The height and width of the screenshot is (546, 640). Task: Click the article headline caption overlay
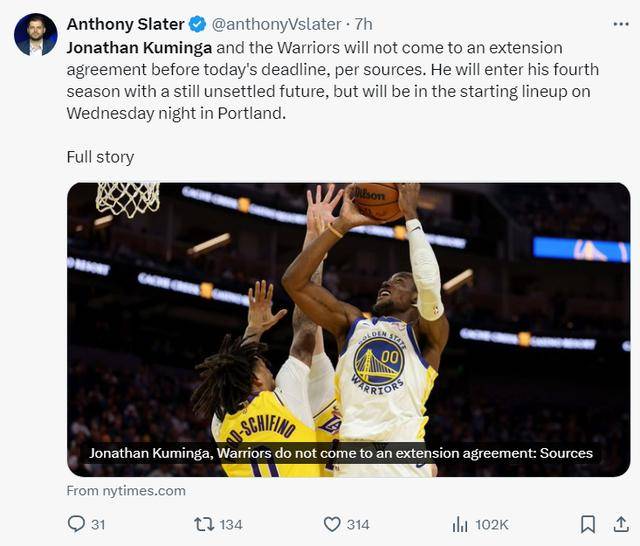point(340,453)
